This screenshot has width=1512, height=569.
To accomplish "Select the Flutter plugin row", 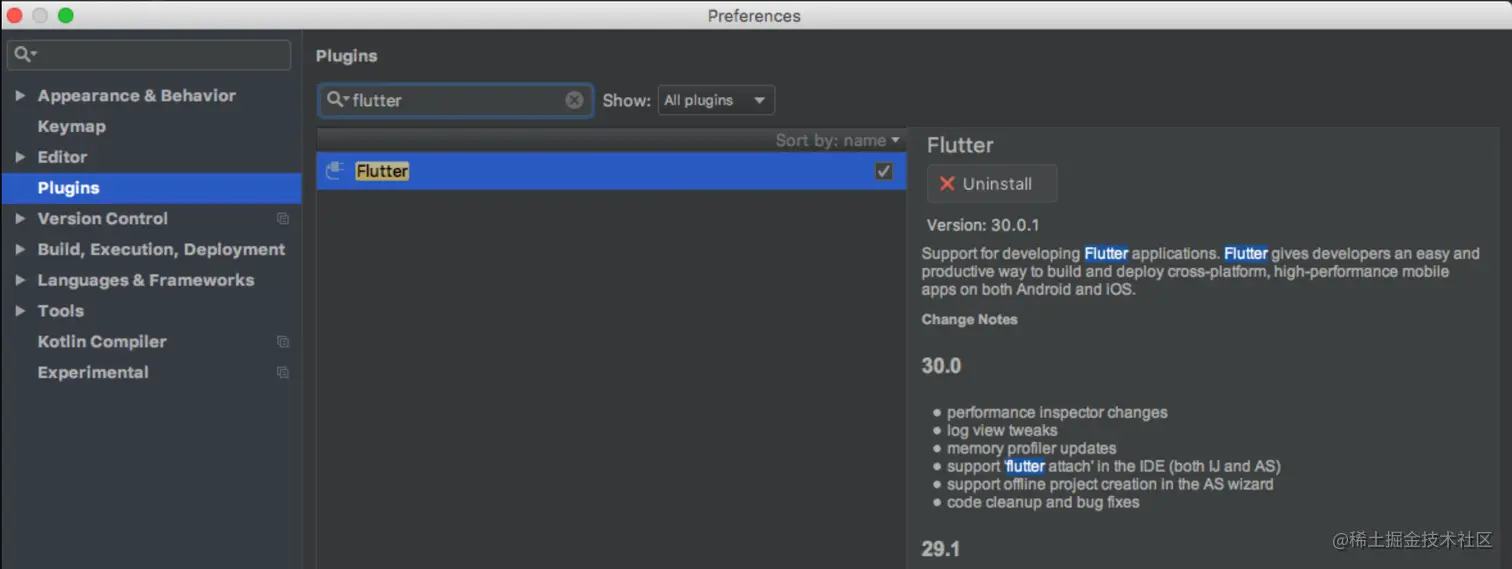I will click(600, 171).
